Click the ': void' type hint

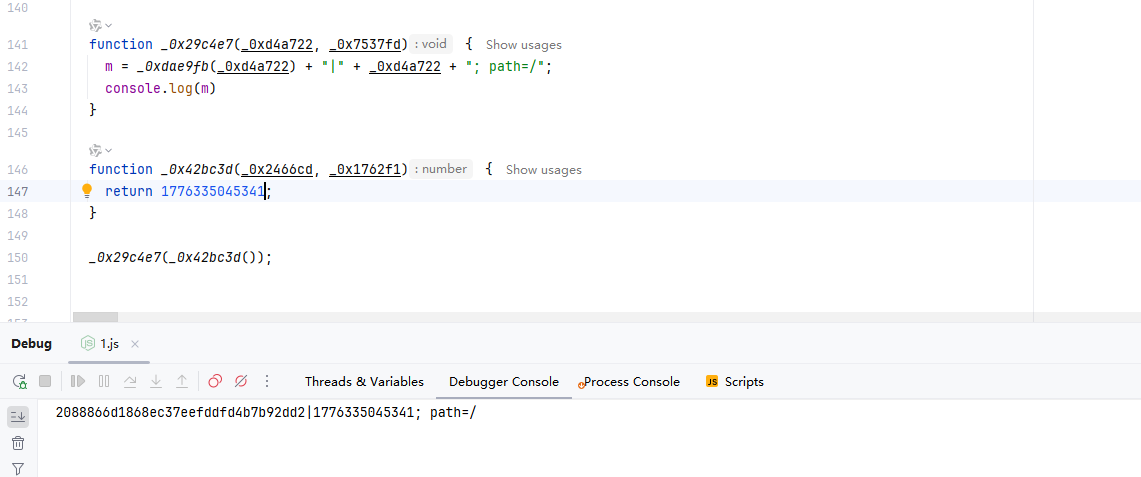pyautogui.click(x=431, y=44)
